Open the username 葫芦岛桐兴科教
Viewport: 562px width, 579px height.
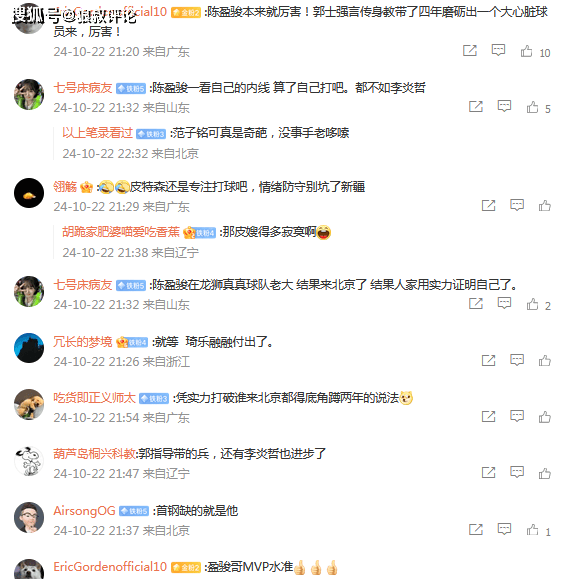point(95,454)
